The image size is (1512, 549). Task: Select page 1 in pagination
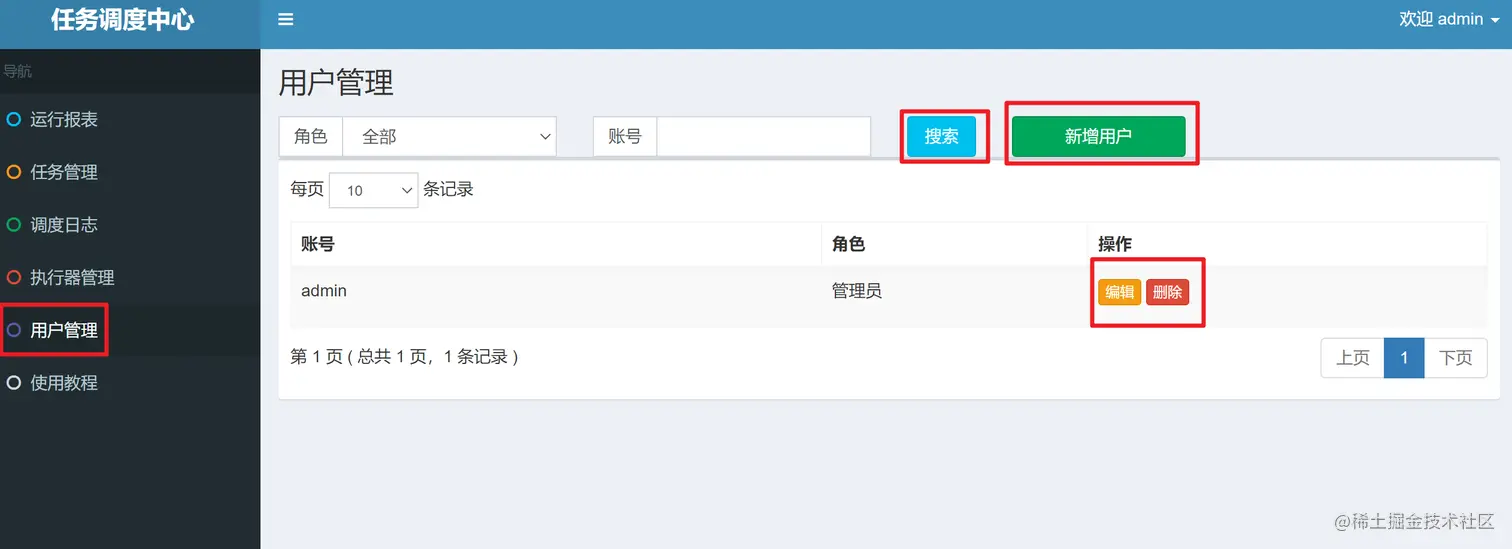(x=1404, y=358)
